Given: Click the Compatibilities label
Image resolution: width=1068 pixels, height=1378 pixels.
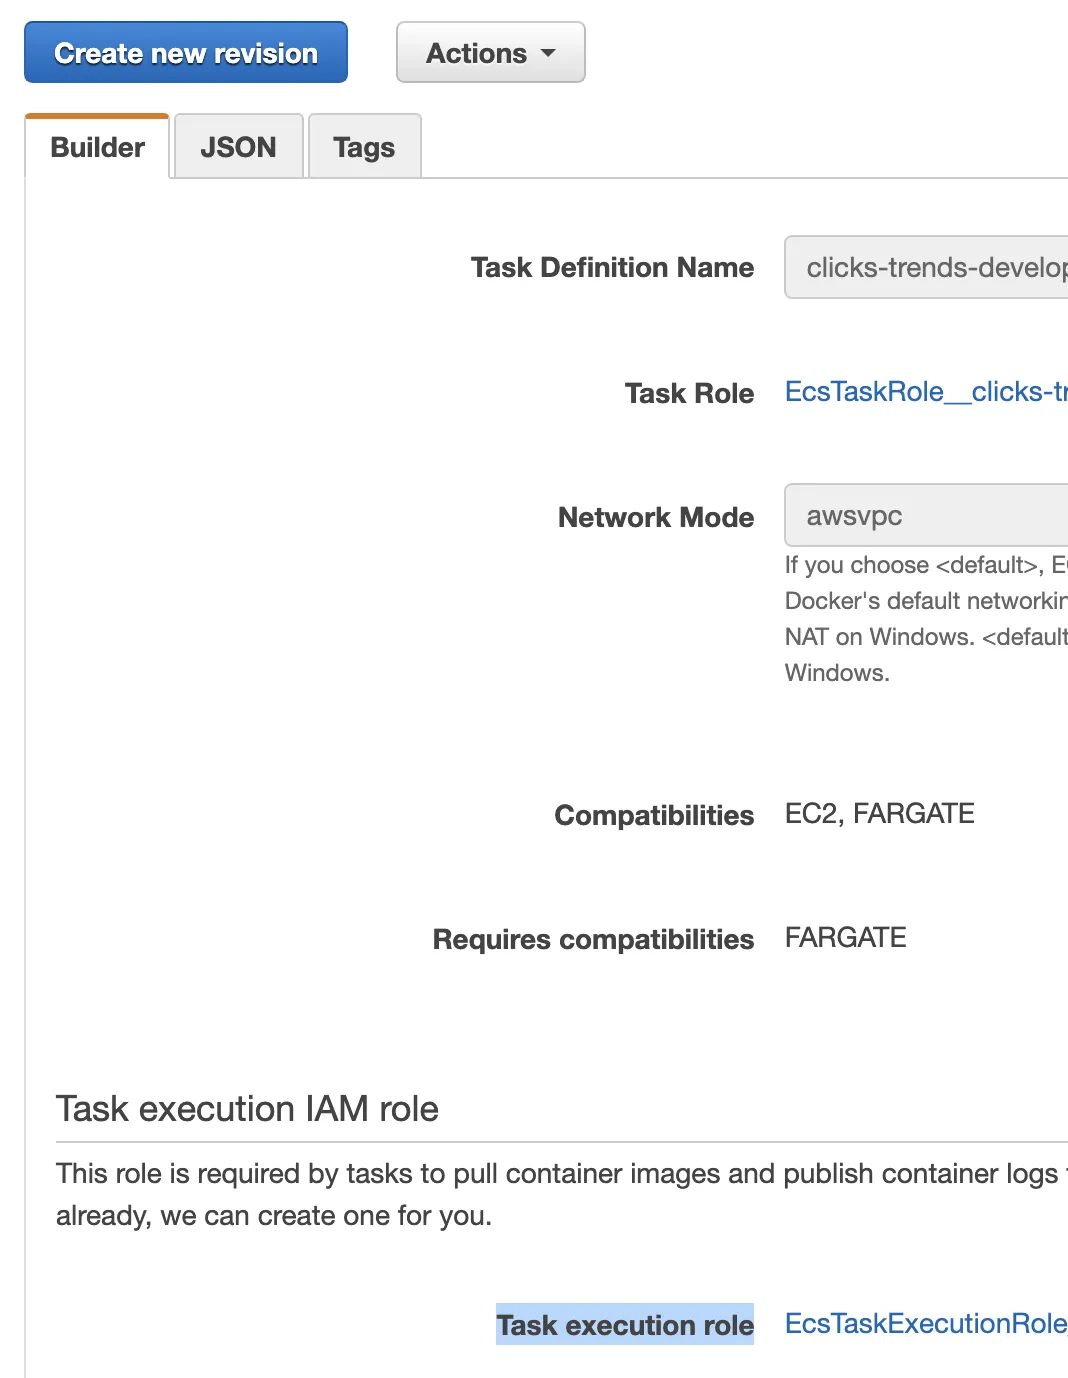Looking at the screenshot, I should pos(654,816).
